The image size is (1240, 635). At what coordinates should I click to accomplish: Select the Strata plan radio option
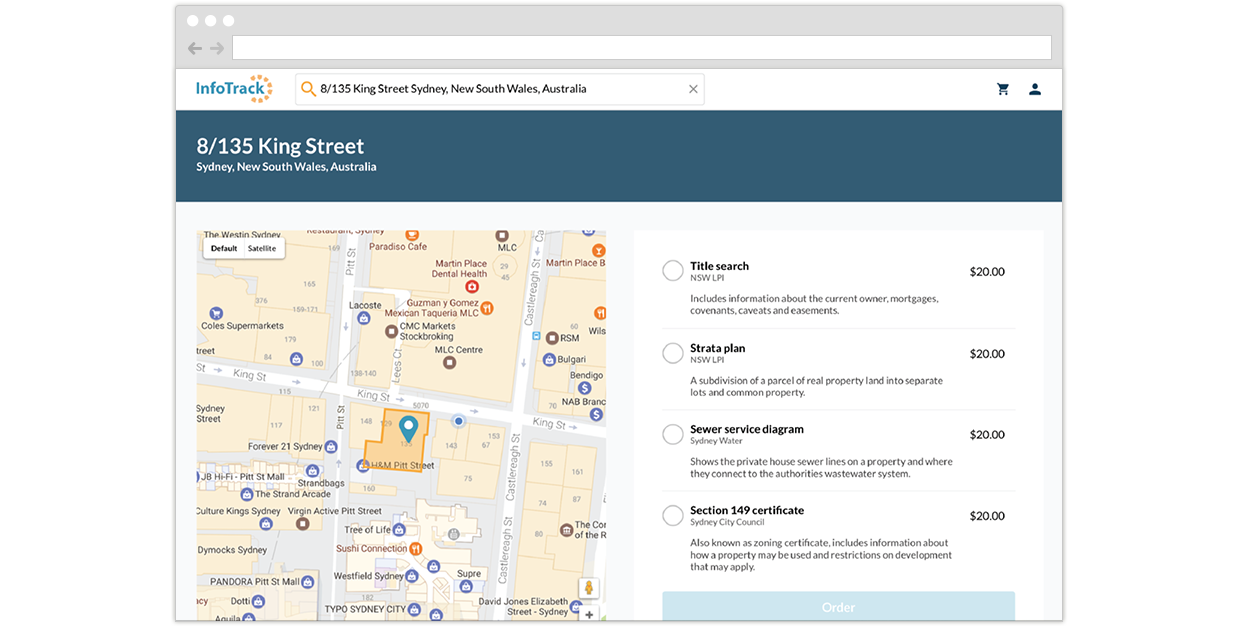point(673,353)
